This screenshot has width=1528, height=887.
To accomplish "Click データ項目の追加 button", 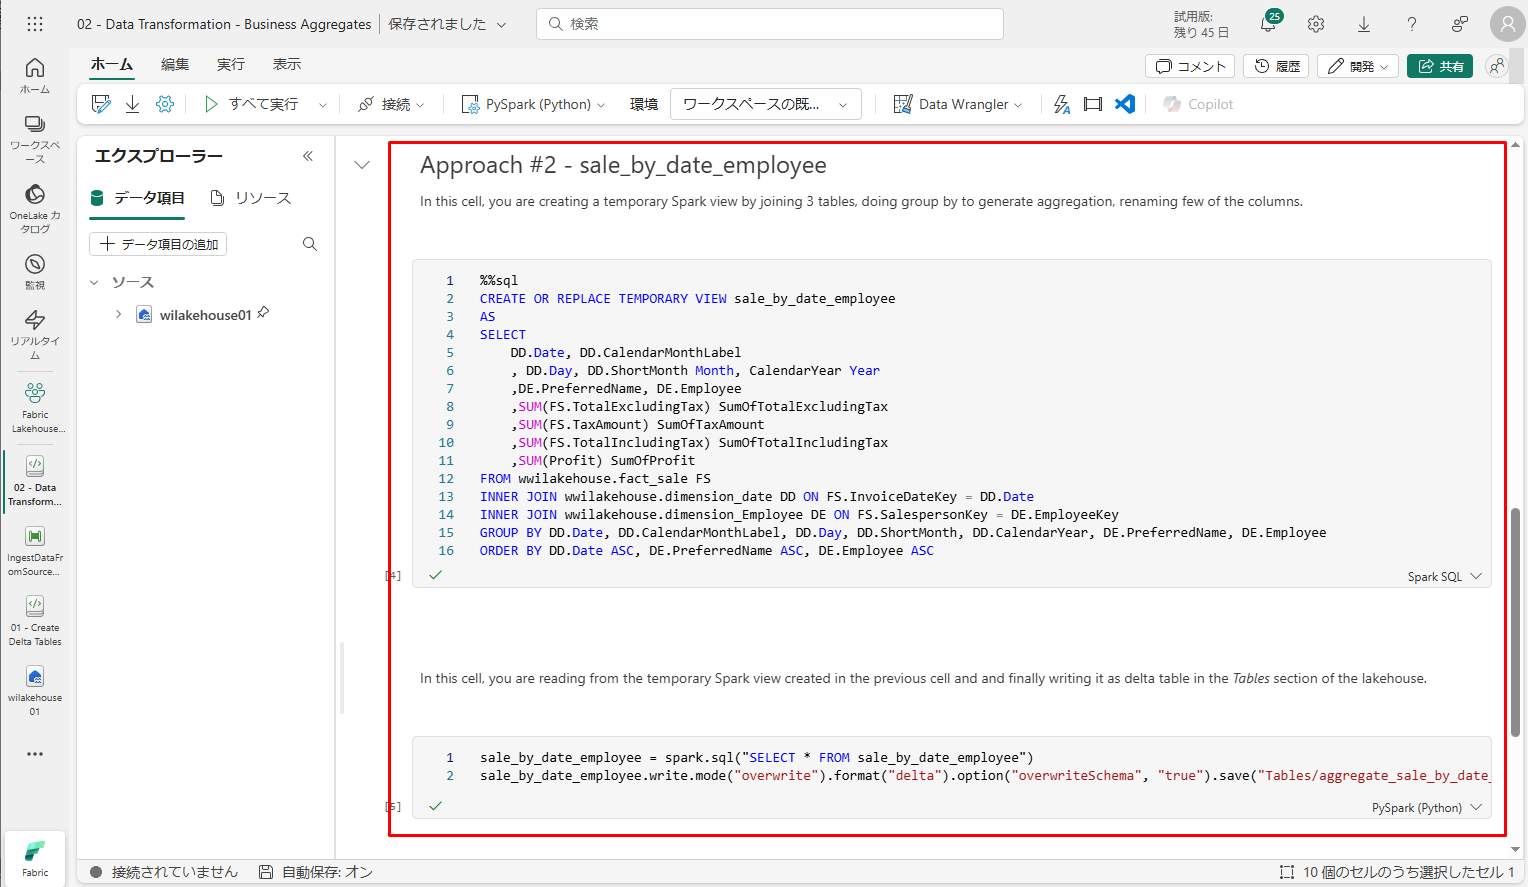I will click(x=158, y=244).
